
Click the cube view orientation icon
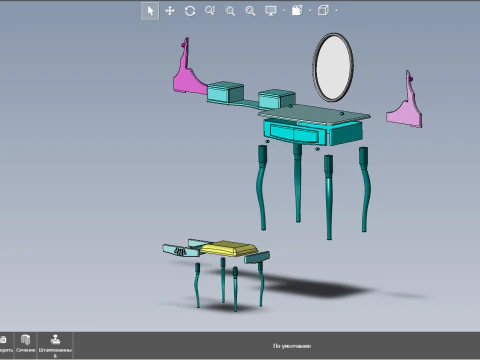point(323,11)
